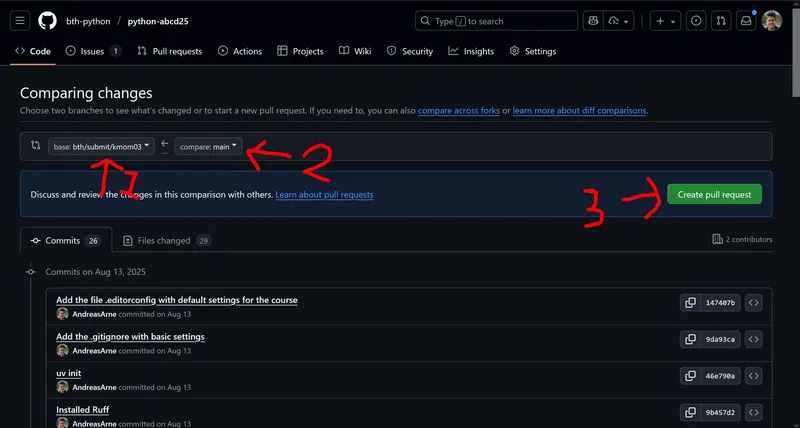
Task: Click the Create pull request button
Action: tap(714, 194)
